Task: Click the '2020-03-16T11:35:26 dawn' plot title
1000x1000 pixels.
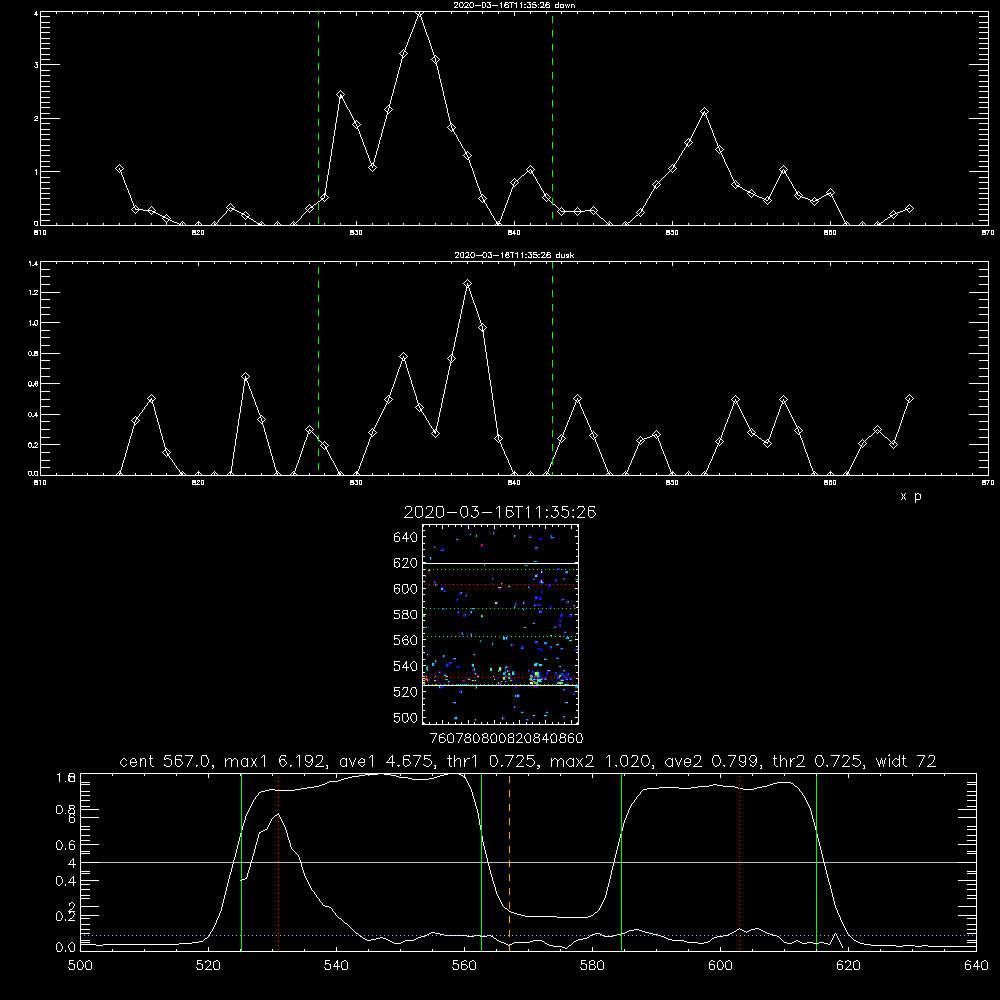Action: coord(514,5)
